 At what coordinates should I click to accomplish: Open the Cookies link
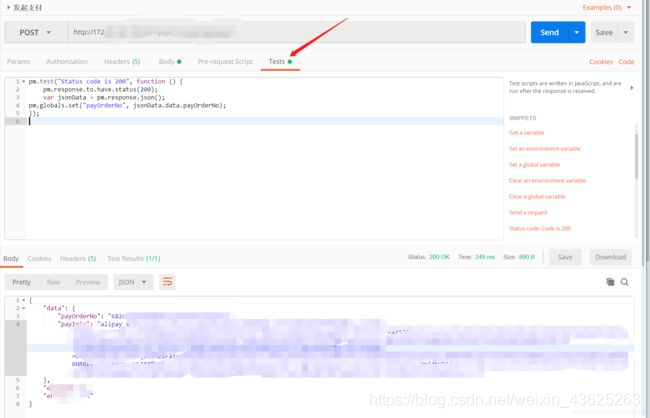pyautogui.click(x=601, y=61)
